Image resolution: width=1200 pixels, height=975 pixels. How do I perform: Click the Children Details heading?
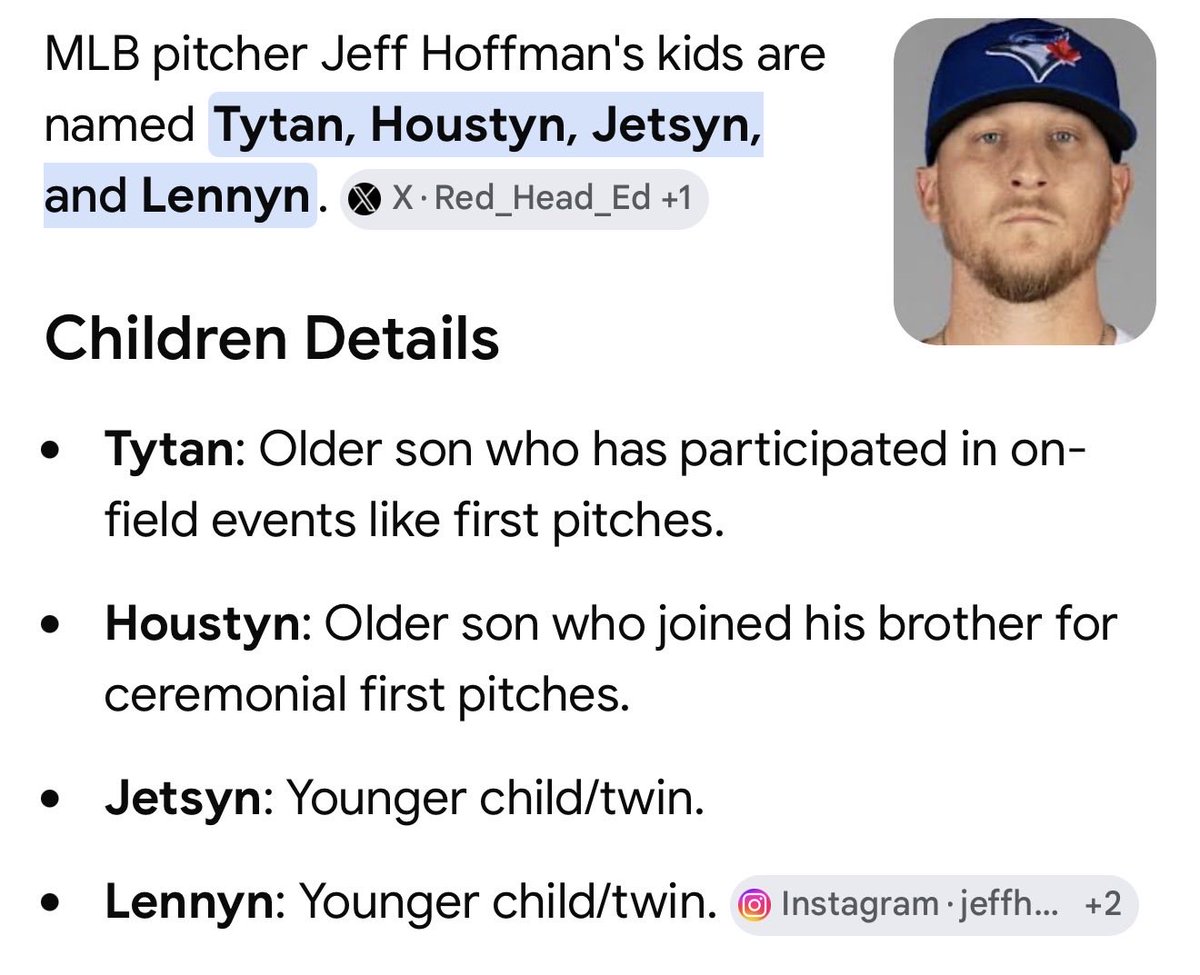(x=271, y=338)
